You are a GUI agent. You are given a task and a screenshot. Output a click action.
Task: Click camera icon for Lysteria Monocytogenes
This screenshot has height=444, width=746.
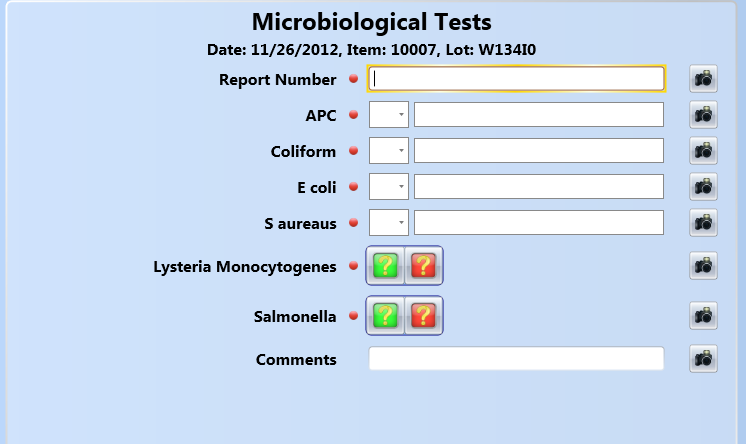click(x=703, y=266)
